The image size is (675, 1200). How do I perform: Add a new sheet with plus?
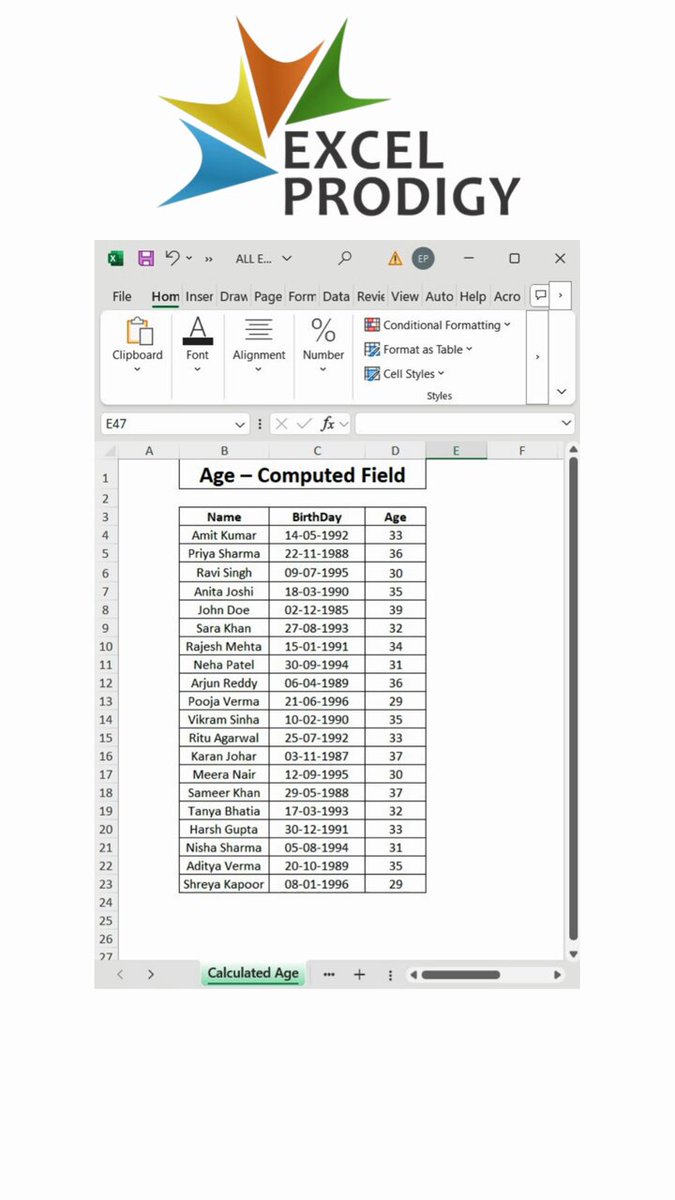[x=359, y=974]
